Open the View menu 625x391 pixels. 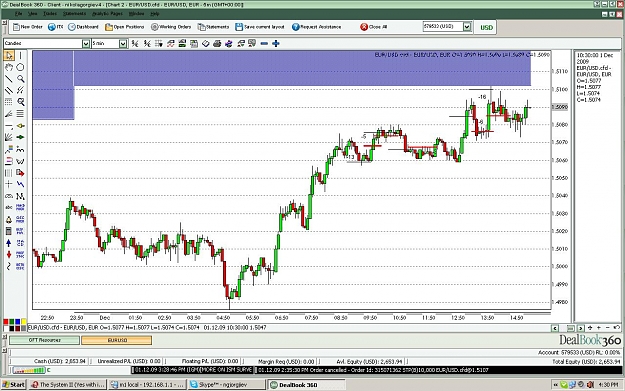(33, 14)
